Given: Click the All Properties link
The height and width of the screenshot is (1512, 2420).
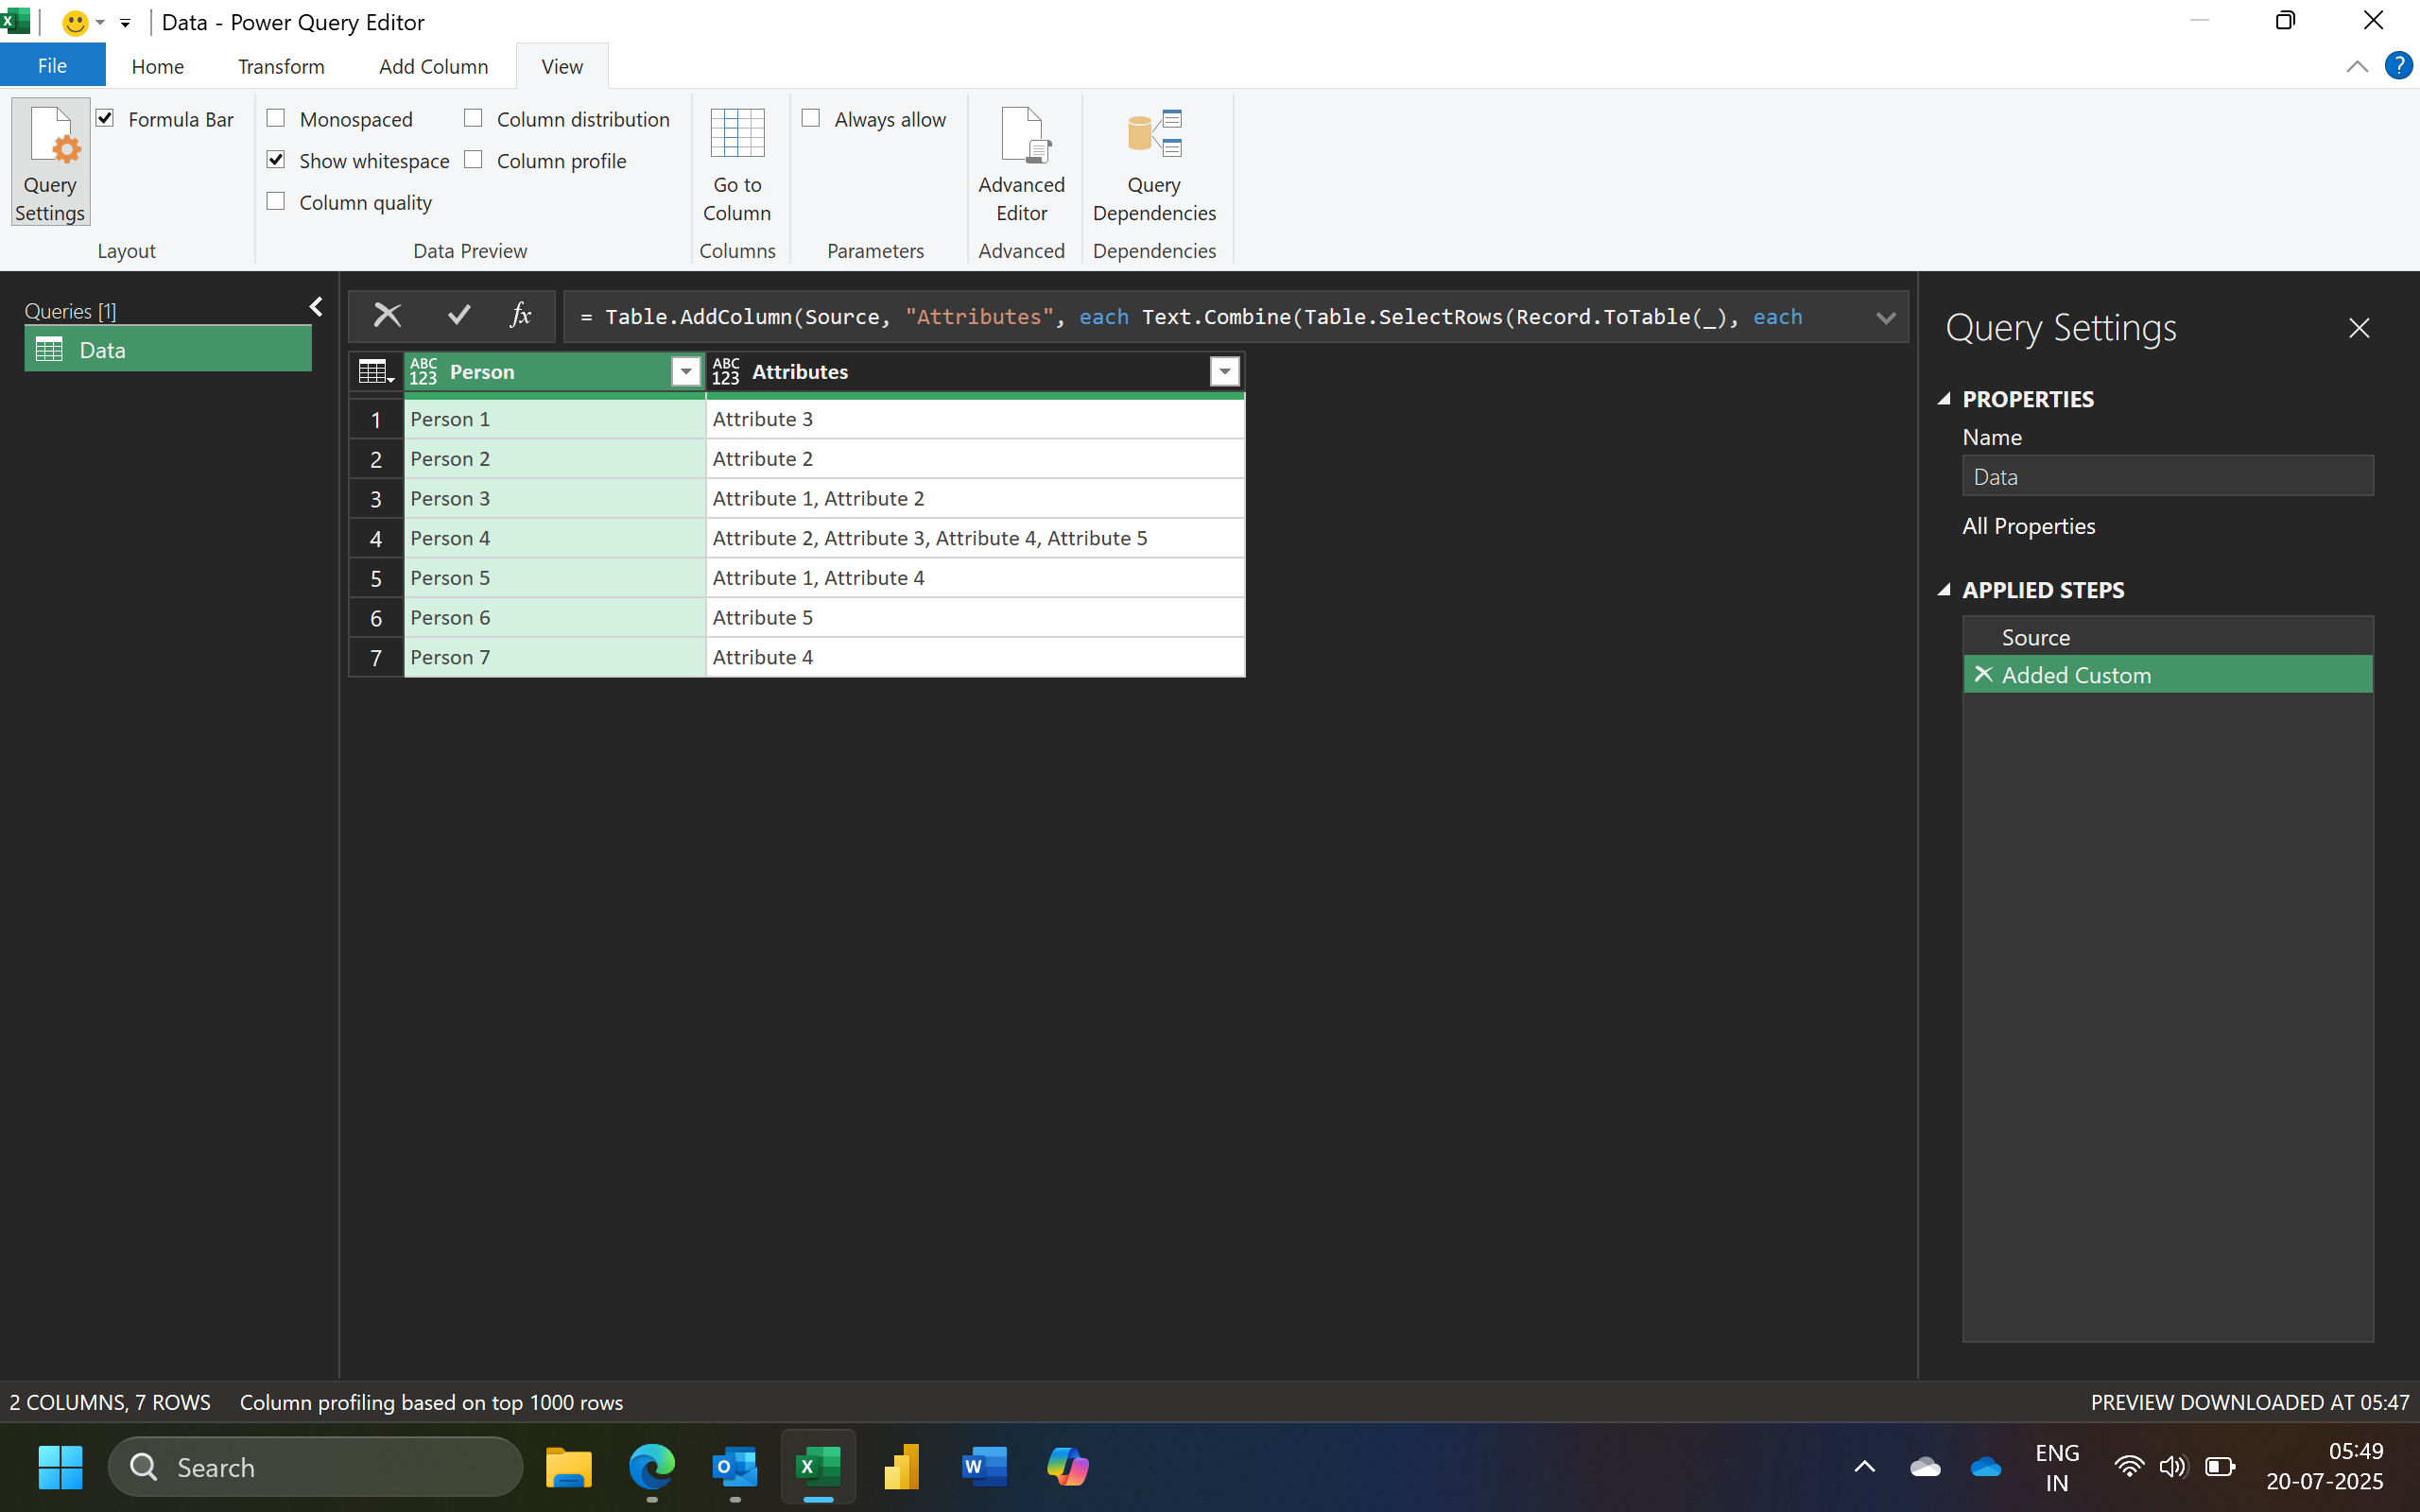Looking at the screenshot, I should pyautogui.click(x=2028, y=526).
